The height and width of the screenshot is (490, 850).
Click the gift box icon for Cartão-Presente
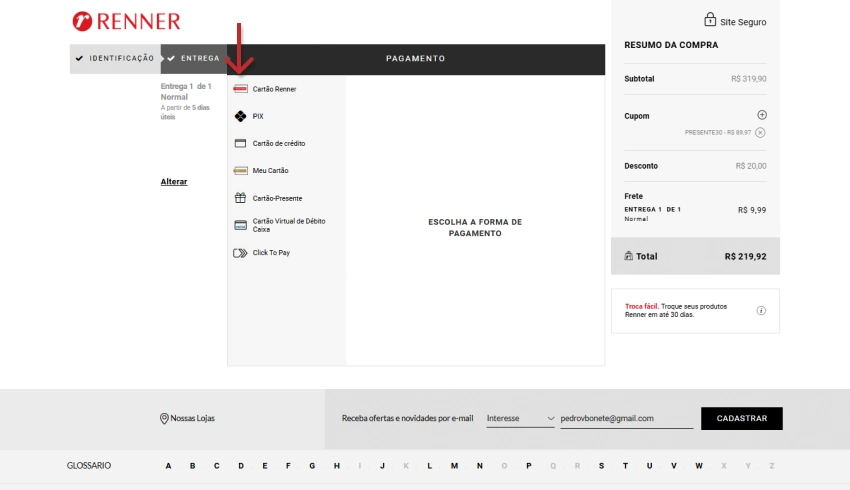pyautogui.click(x=240, y=198)
